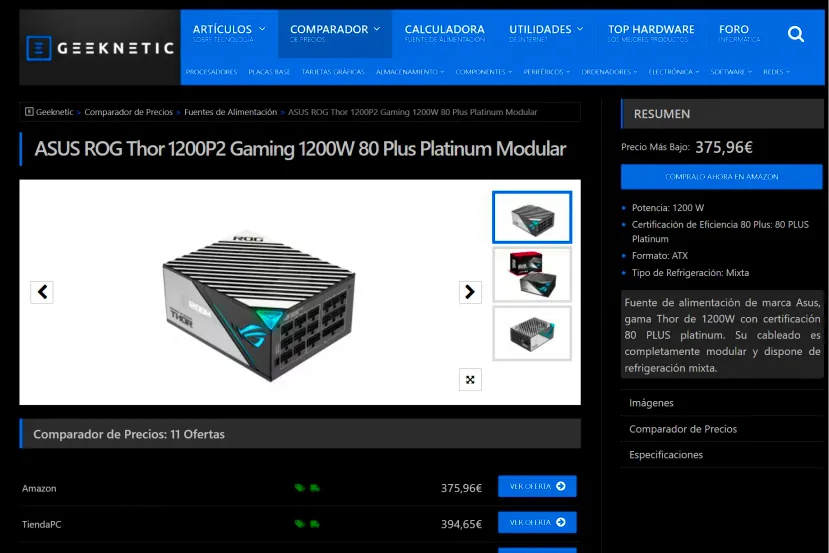Open the Comparador de precios dropdown
The width and height of the screenshot is (829, 553).
335,33
